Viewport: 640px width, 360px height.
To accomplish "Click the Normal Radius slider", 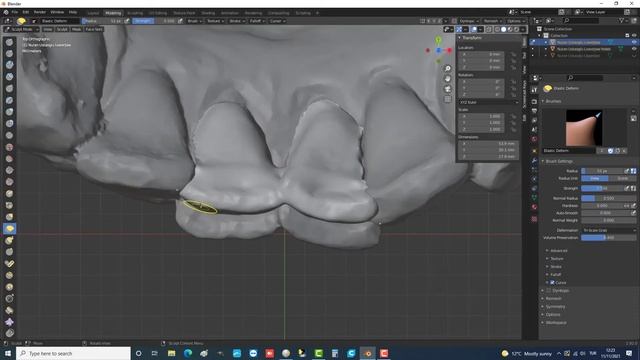I will (x=608, y=198).
